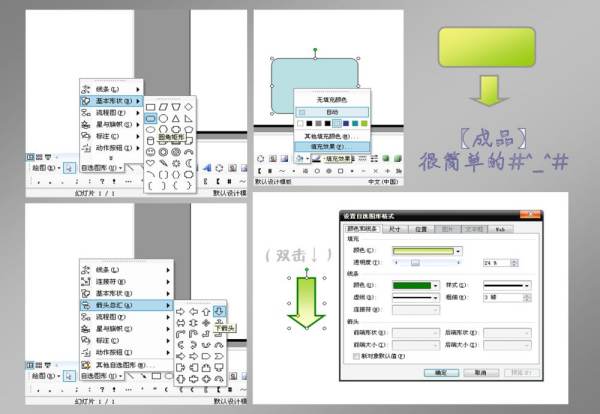Choose the parallelogram shape in basic shapes gallery
This screenshot has height=414, width=600.
[163, 107]
